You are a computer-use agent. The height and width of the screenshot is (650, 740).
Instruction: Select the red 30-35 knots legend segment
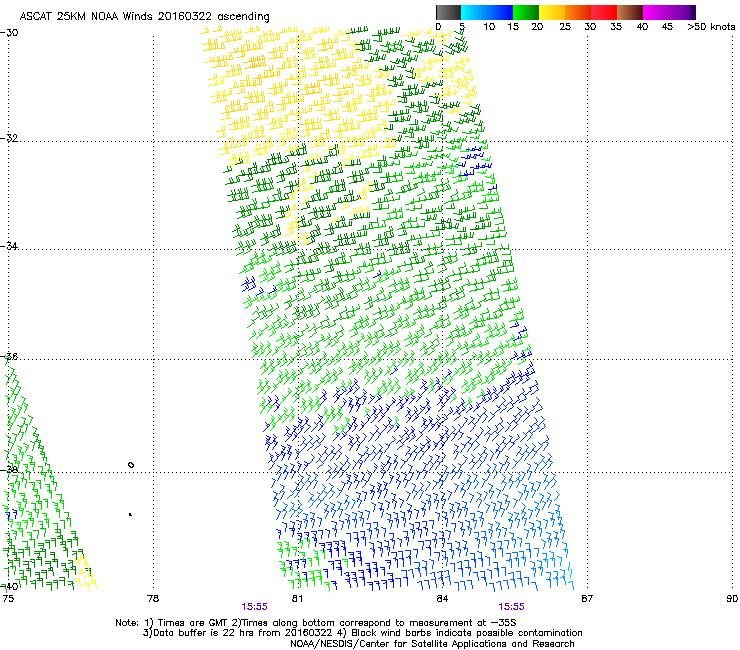pos(604,12)
